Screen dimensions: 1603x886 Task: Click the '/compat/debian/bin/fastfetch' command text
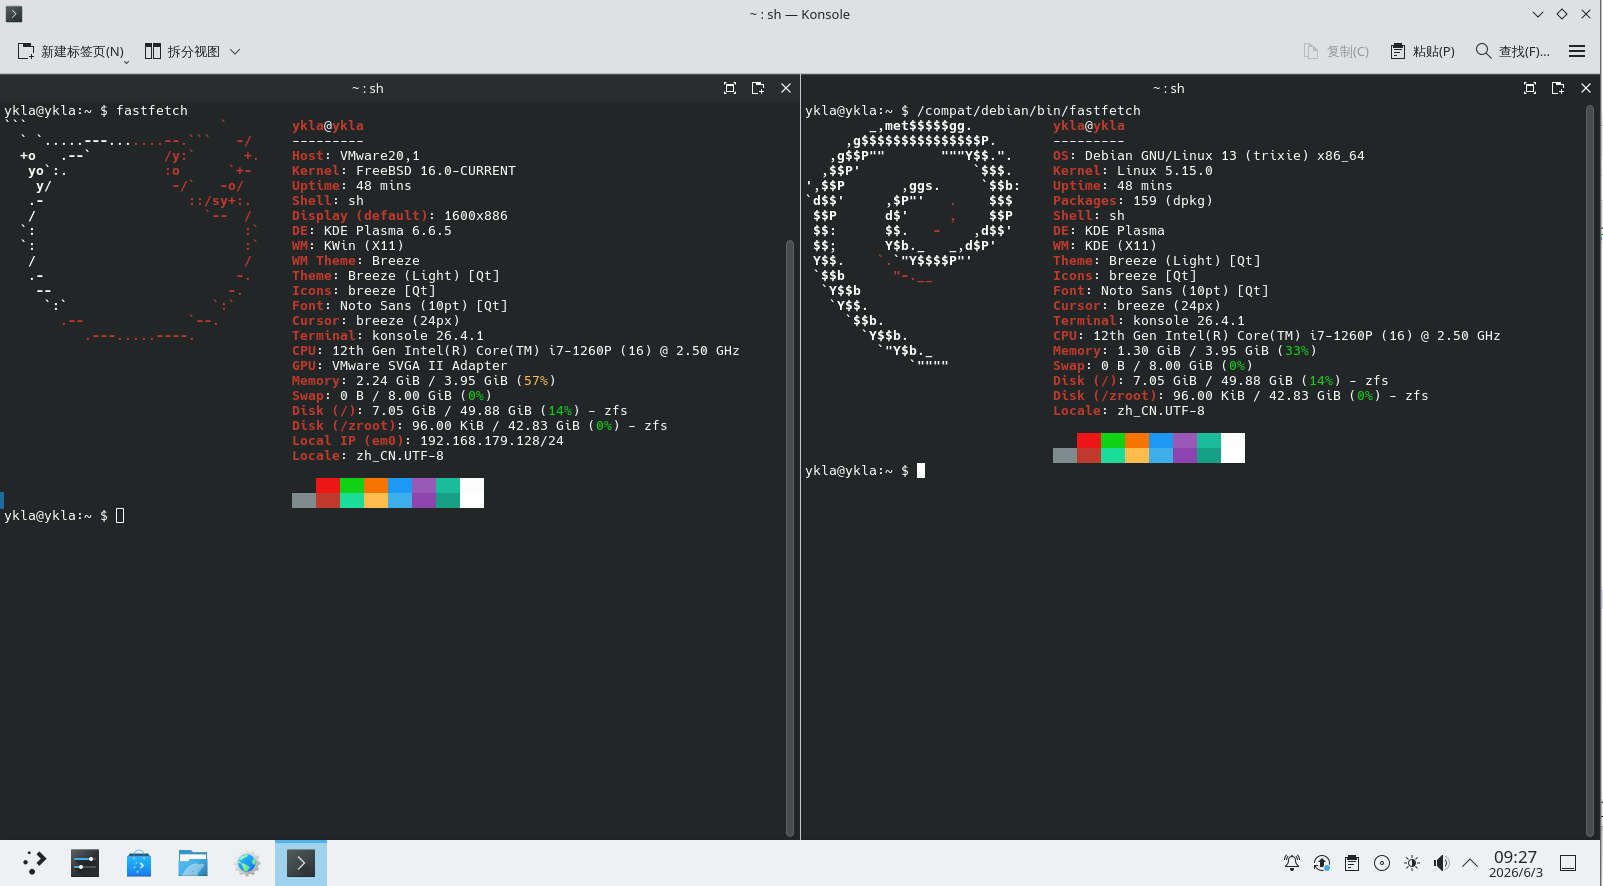pos(1029,111)
